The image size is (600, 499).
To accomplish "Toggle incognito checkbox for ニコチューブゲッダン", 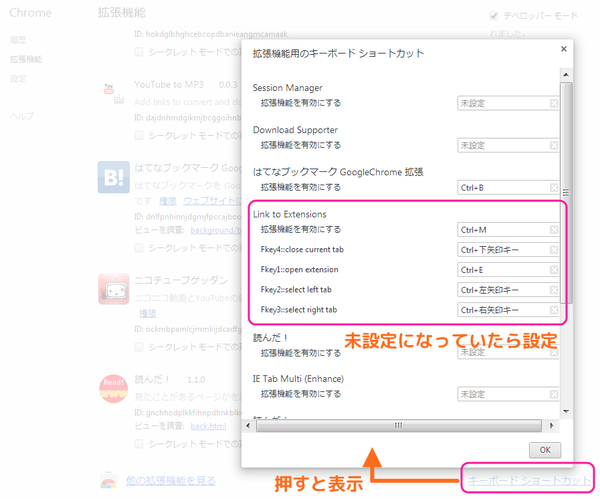I will point(139,347).
